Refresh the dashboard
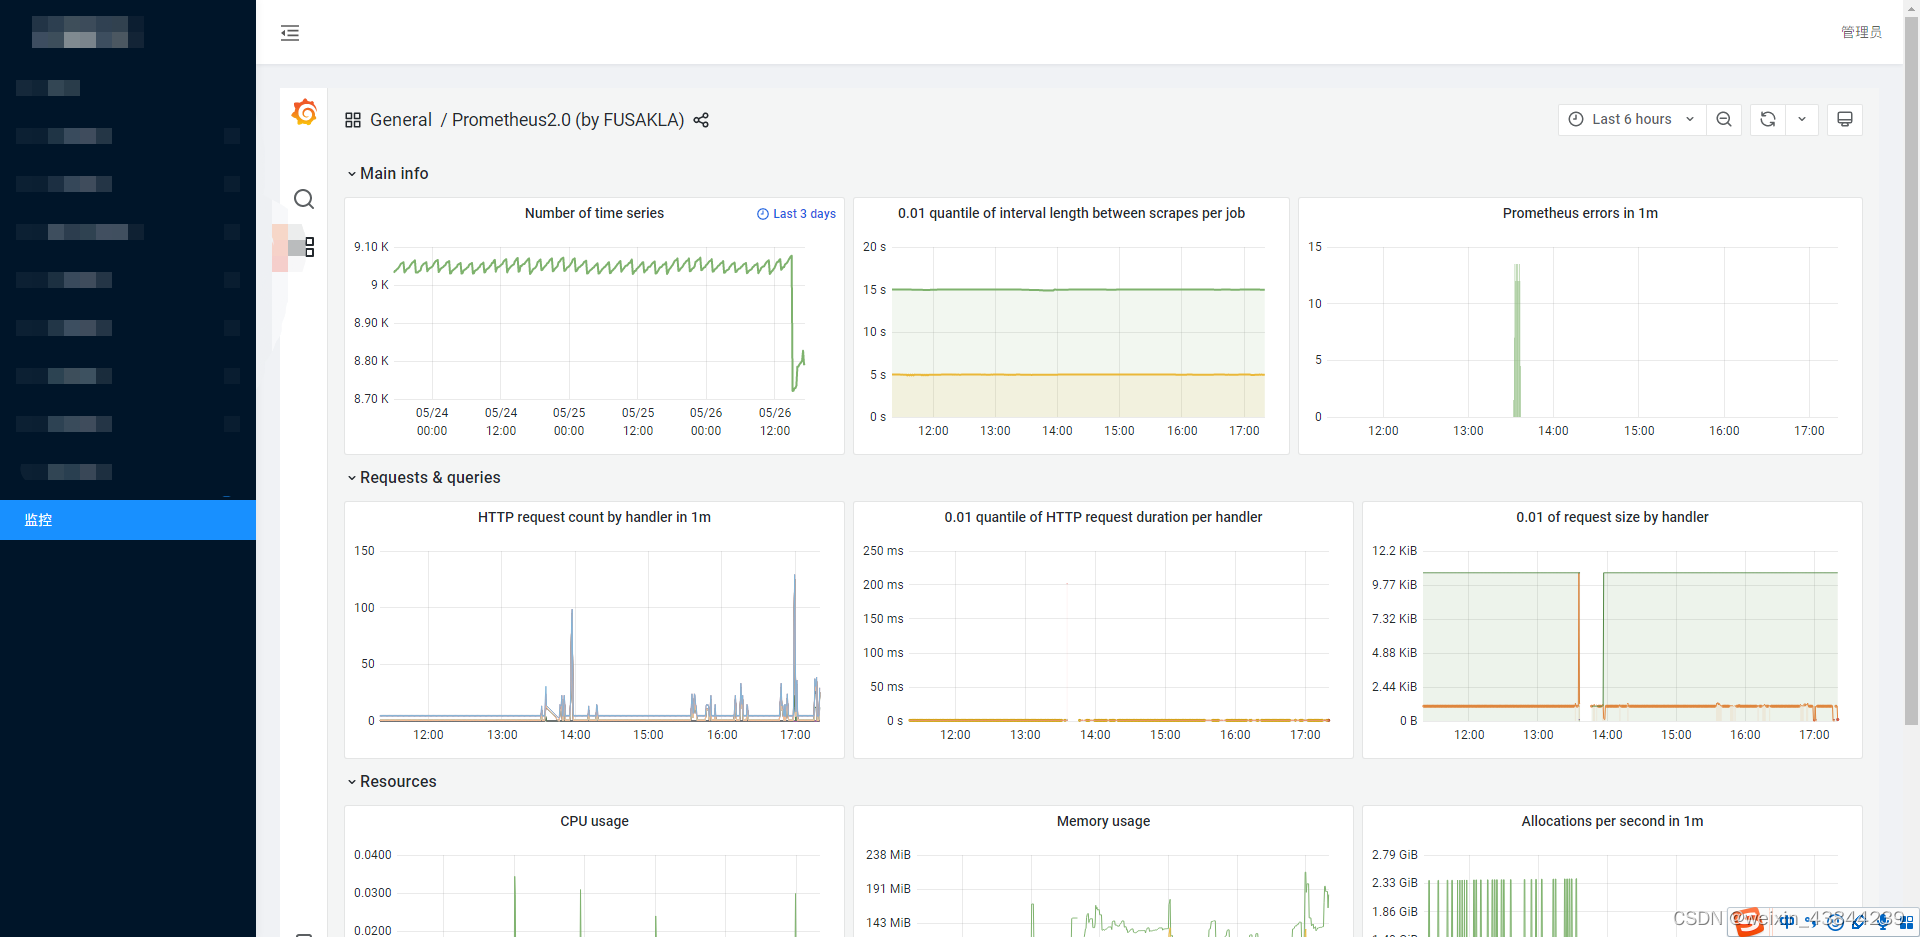 click(1768, 119)
